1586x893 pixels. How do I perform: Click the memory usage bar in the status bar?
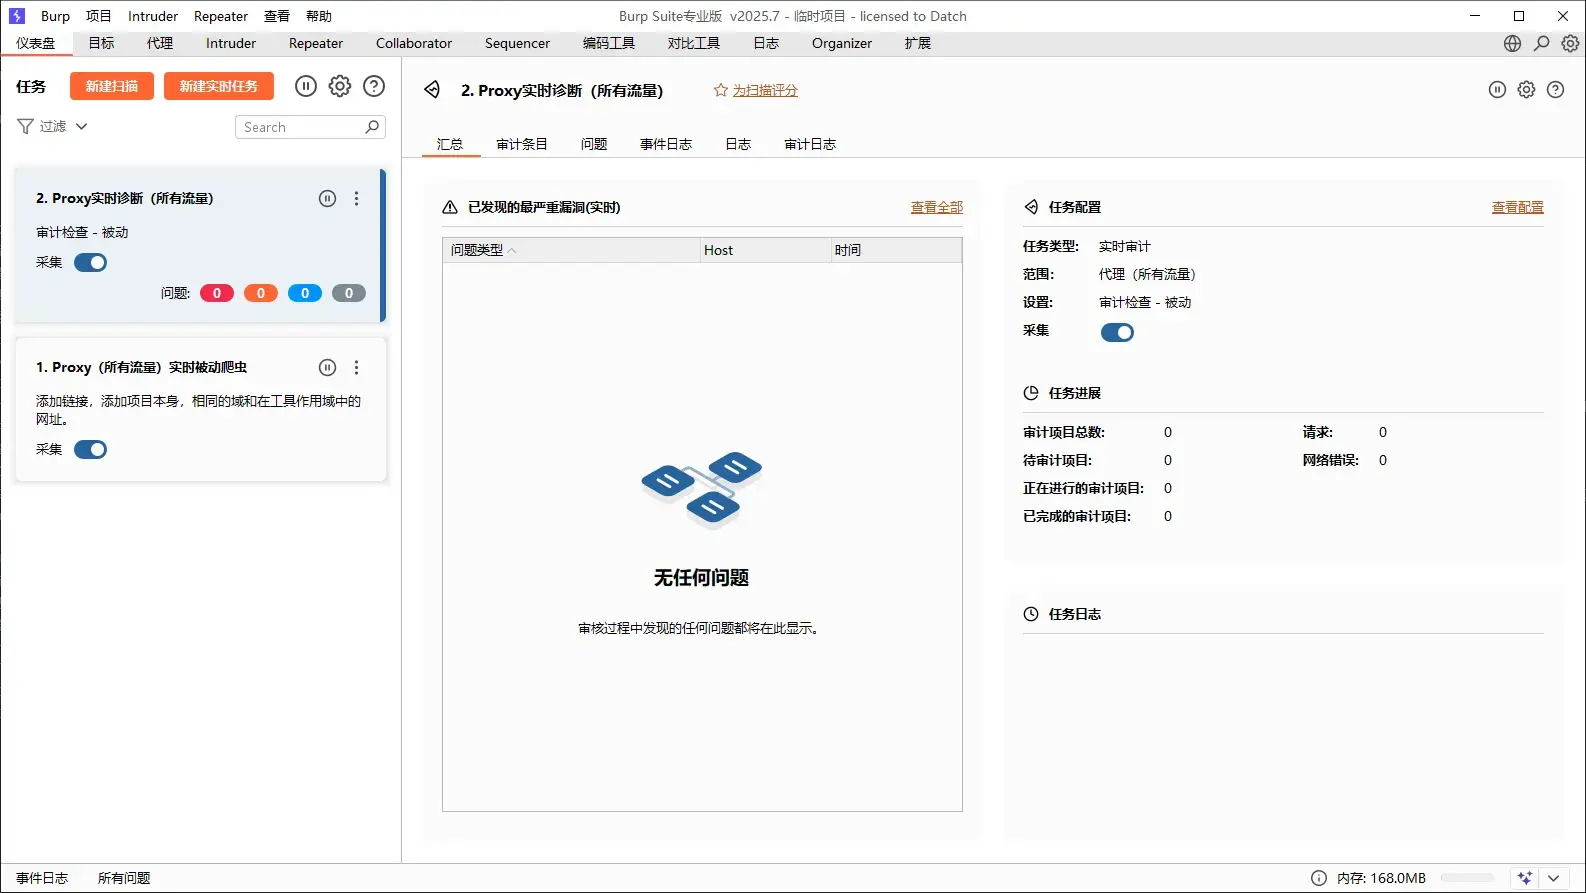(1468, 878)
